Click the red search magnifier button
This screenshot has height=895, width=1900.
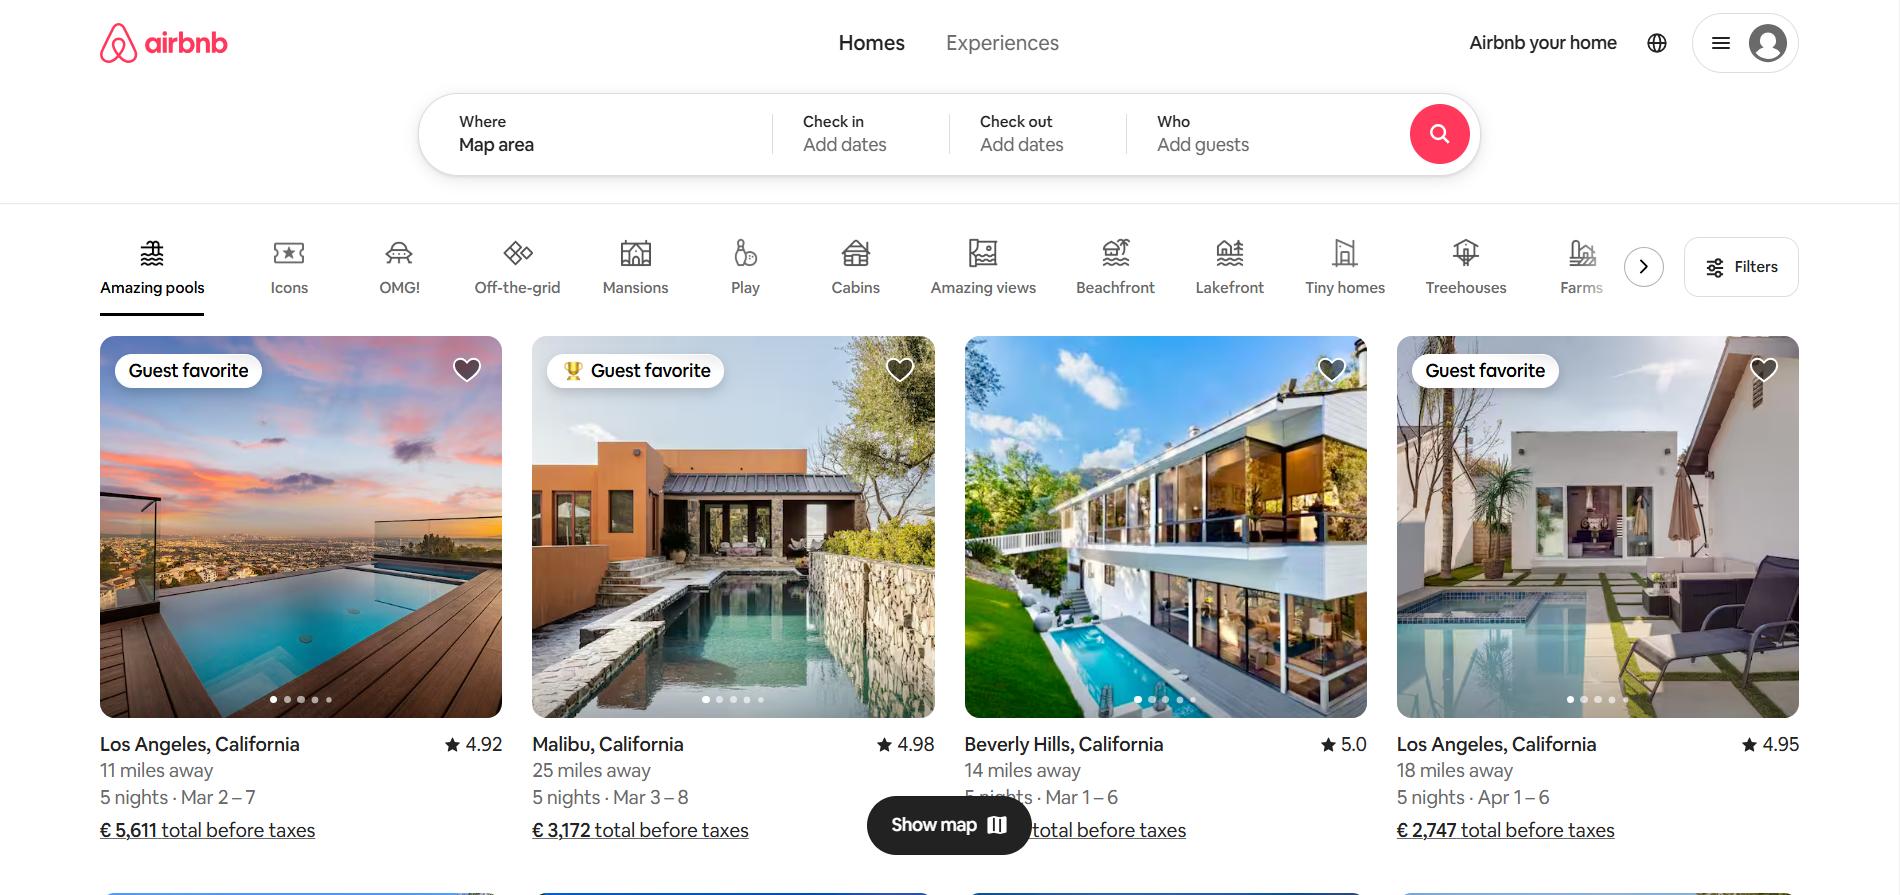(x=1439, y=134)
